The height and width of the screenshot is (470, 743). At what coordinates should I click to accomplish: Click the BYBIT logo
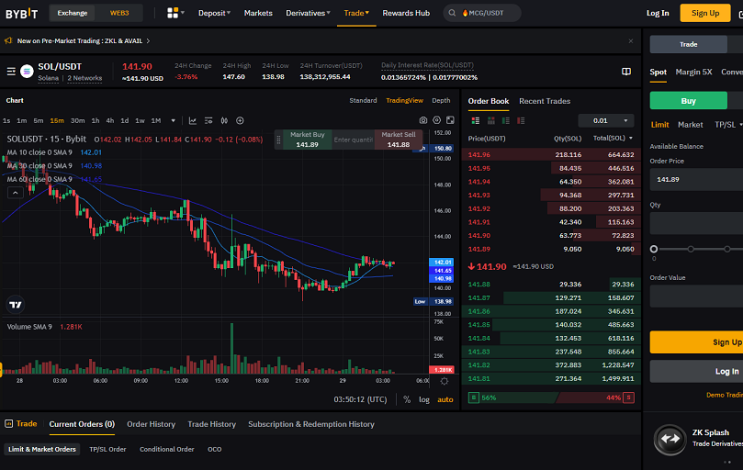(22, 13)
